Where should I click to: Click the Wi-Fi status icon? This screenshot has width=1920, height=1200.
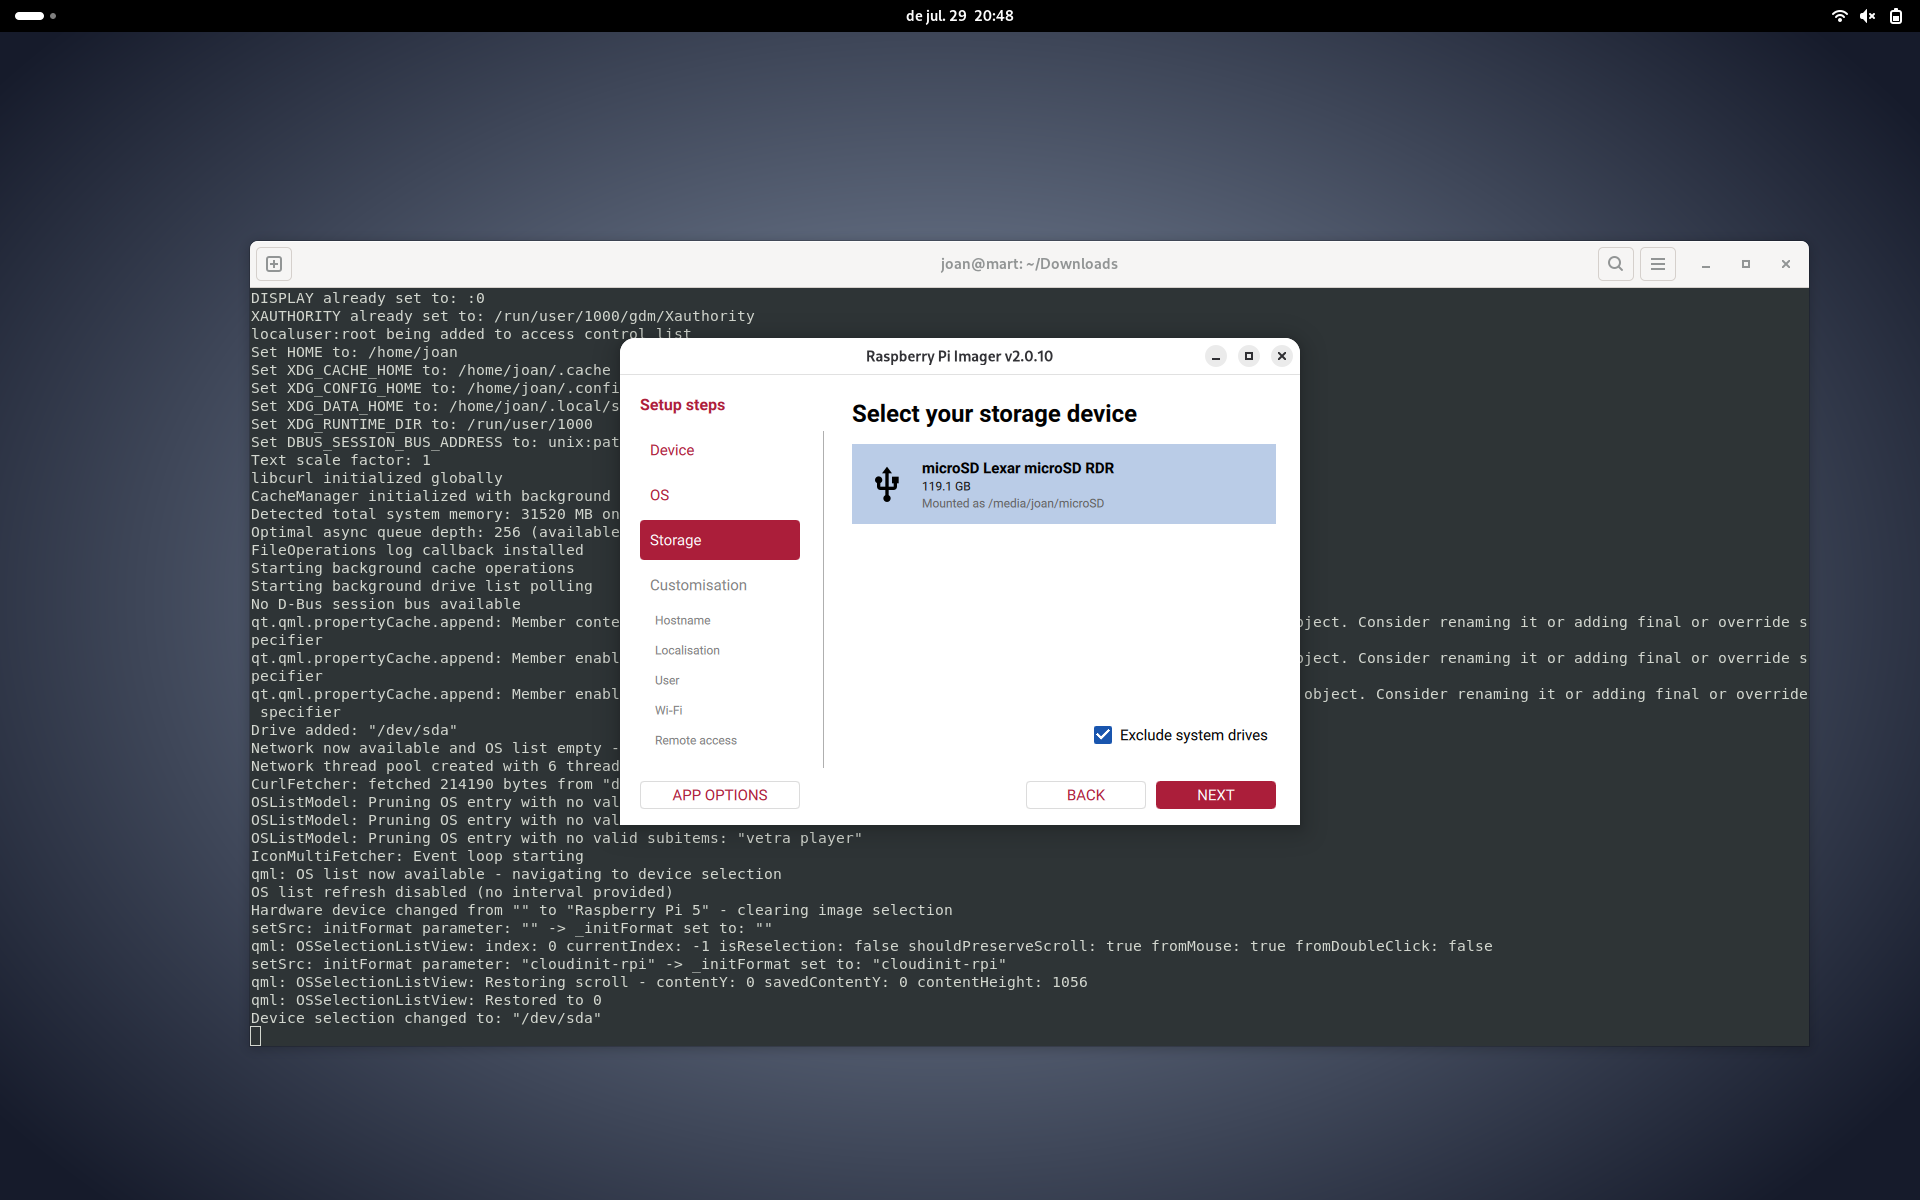1839,16
